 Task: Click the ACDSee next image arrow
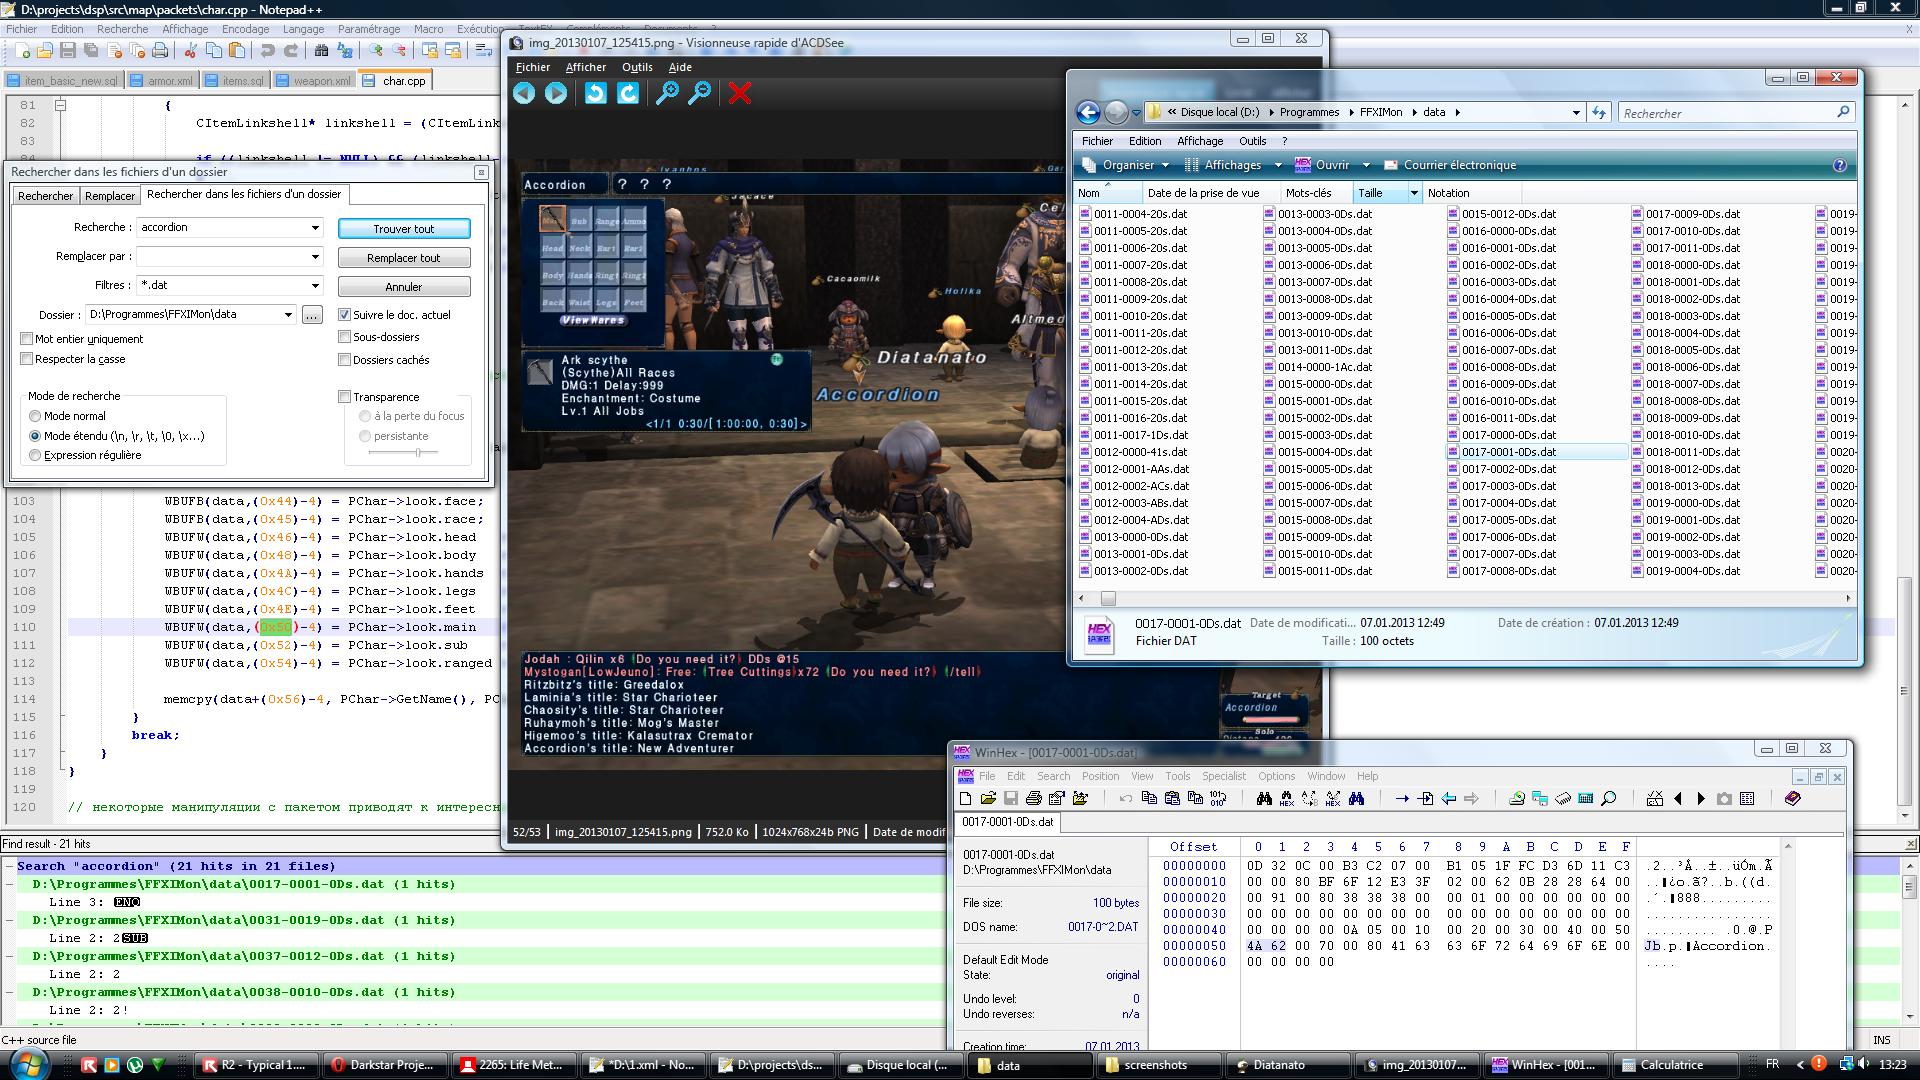pos(556,93)
